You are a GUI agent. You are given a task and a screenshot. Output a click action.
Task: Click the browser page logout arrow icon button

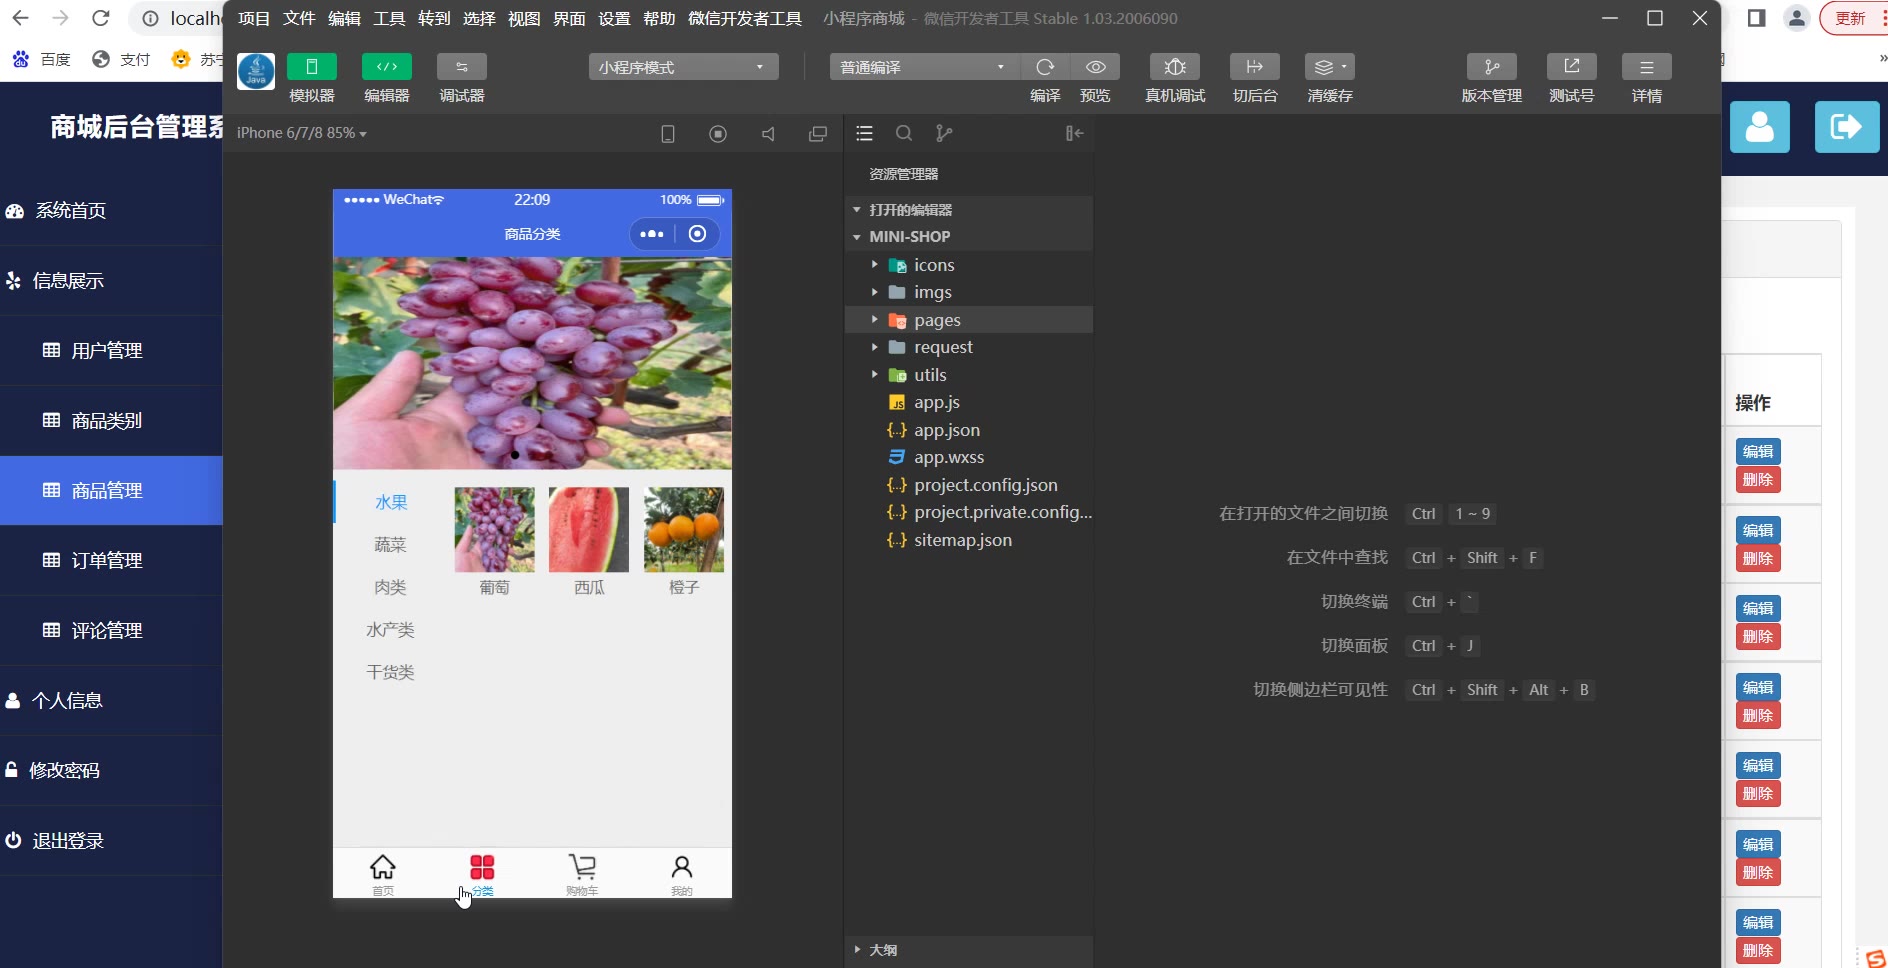(x=1847, y=127)
